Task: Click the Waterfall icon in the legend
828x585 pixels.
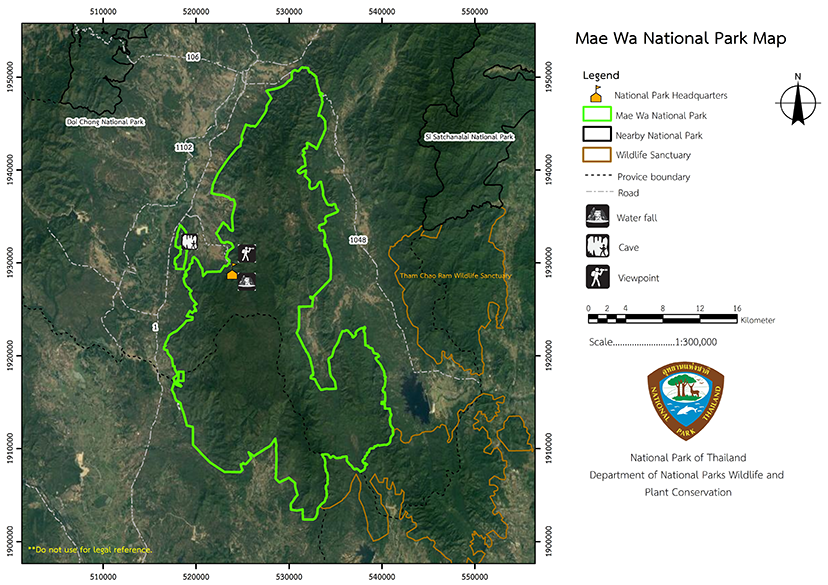Action: point(596,215)
